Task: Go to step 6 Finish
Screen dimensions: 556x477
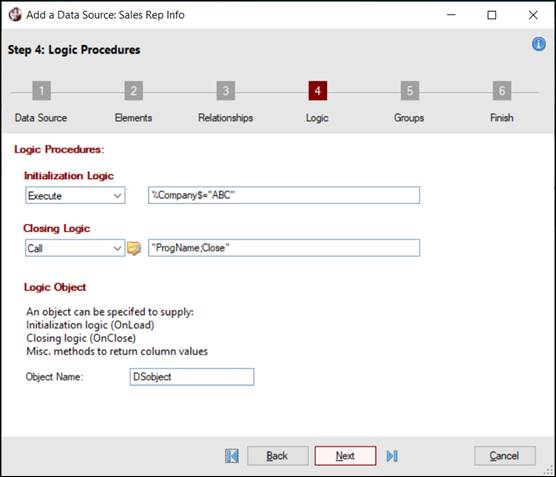Action: click(x=502, y=91)
